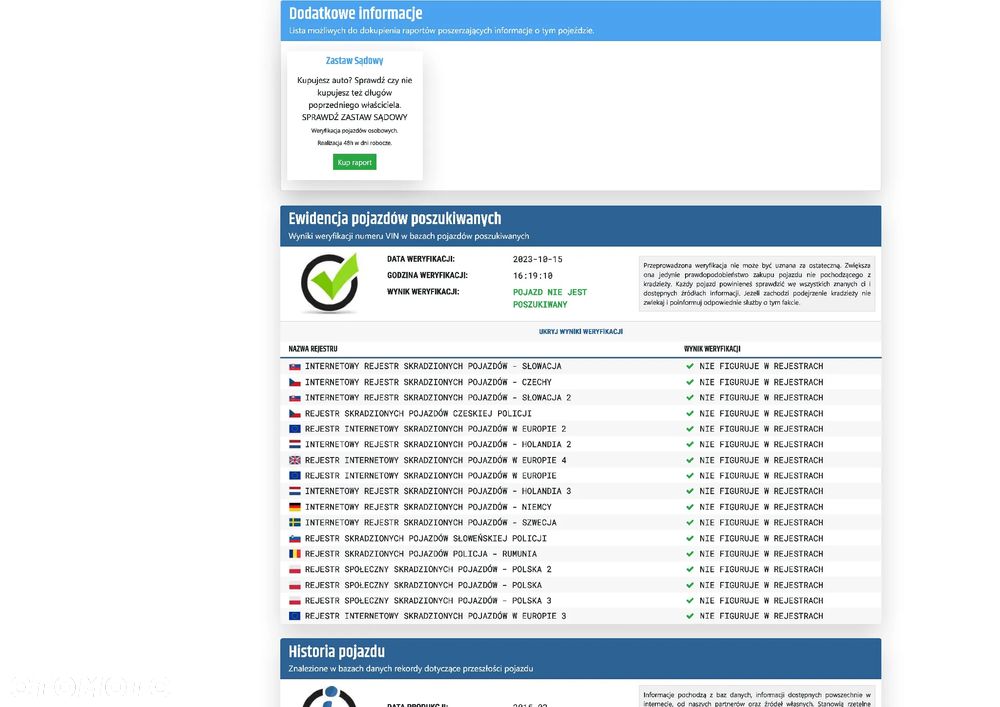Click the Romanian flag in the RUMUNIA row

pos(295,554)
